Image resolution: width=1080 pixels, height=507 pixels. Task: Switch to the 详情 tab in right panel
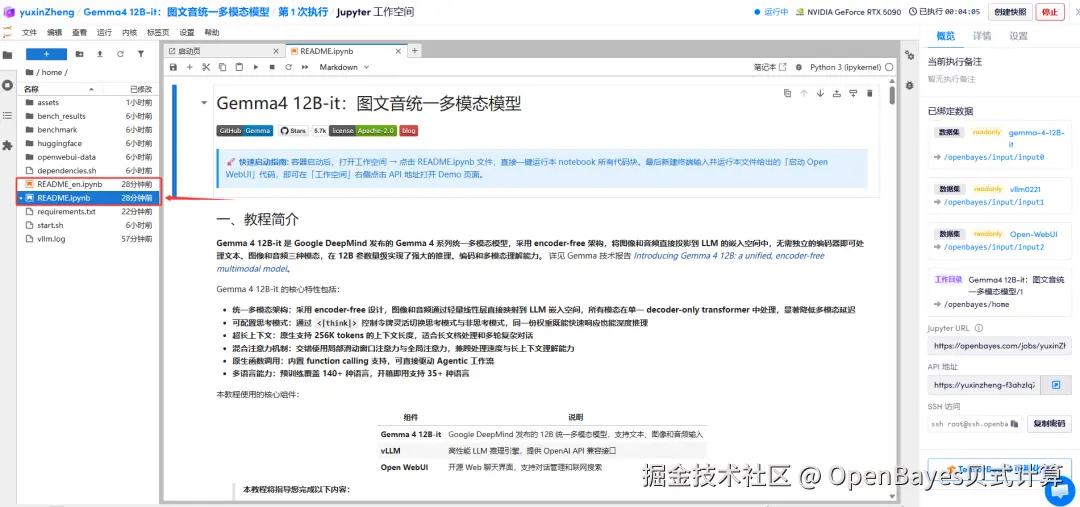tap(982, 36)
